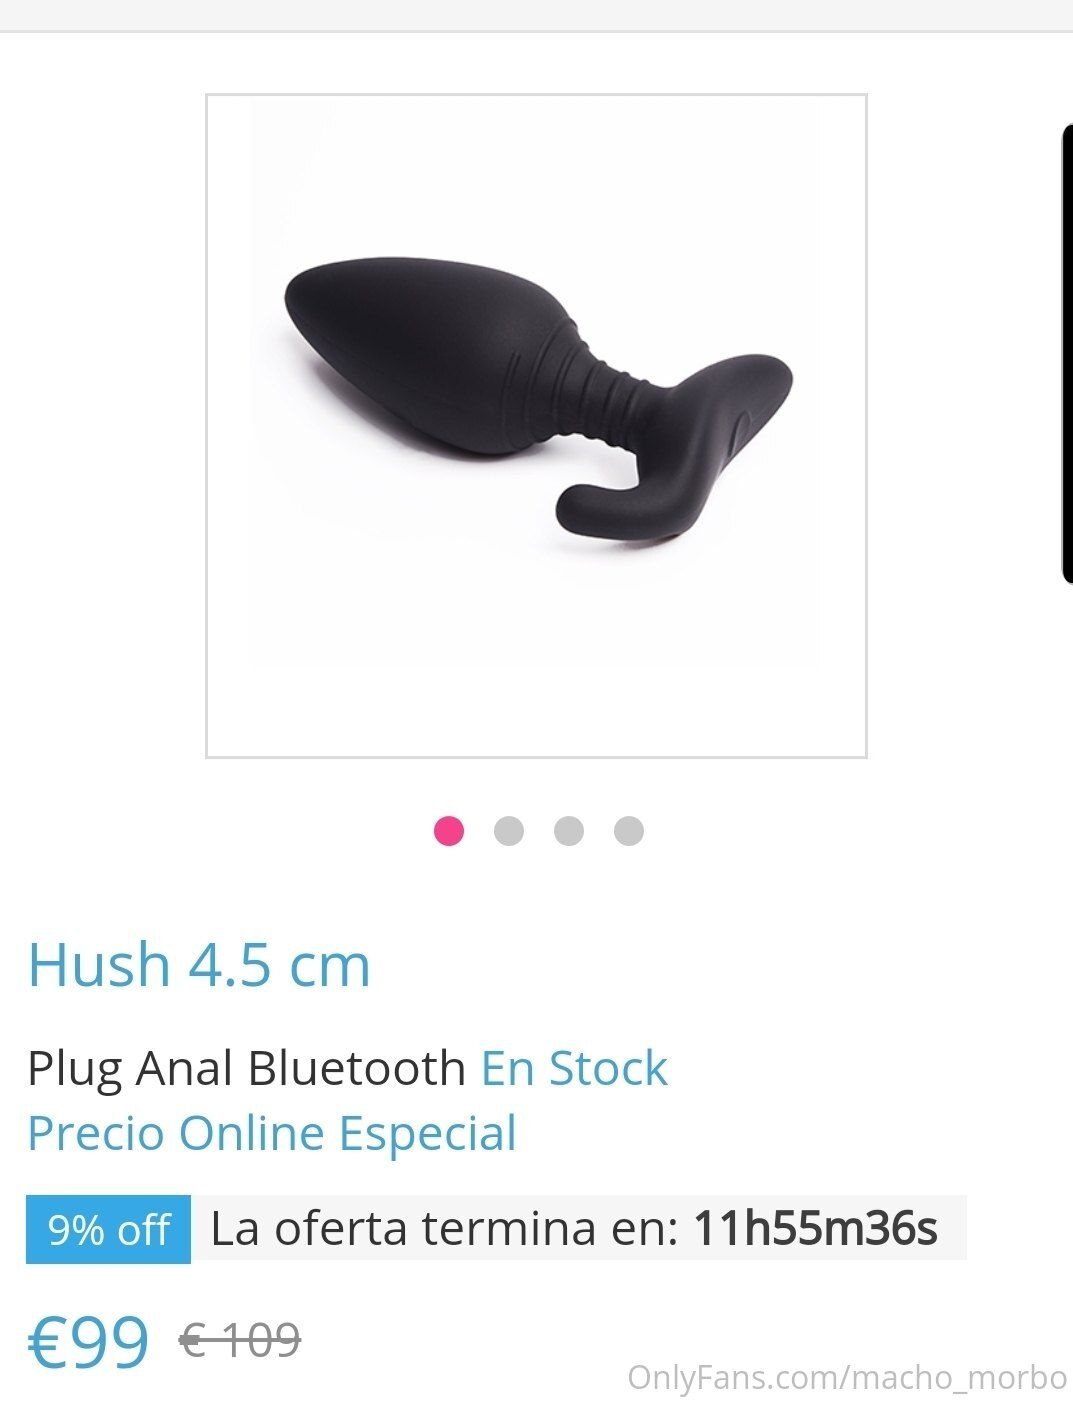Viewport: 1073px width, 1403px height.
Task: Select the first pink carousel dot
Action: point(449,831)
